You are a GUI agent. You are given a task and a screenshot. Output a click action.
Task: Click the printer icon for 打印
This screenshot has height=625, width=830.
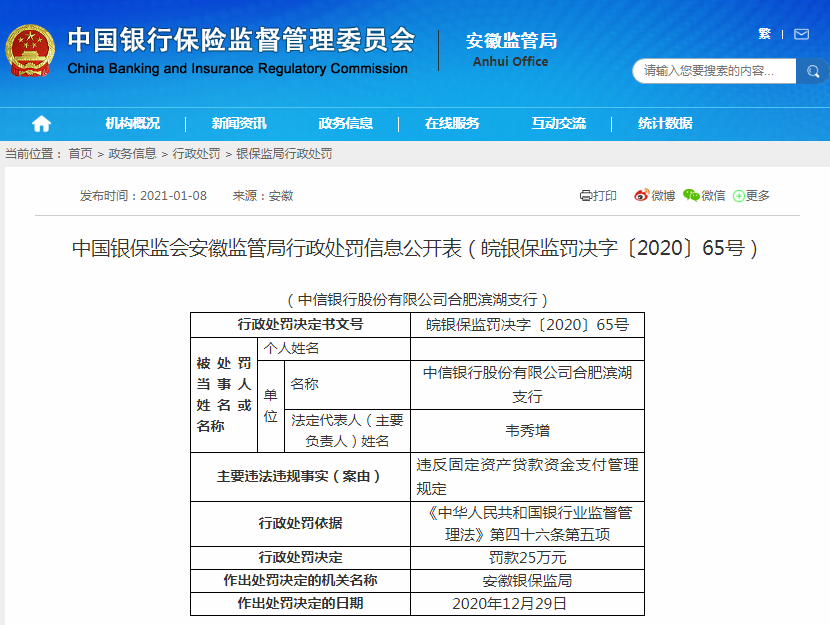[x=585, y=196]
